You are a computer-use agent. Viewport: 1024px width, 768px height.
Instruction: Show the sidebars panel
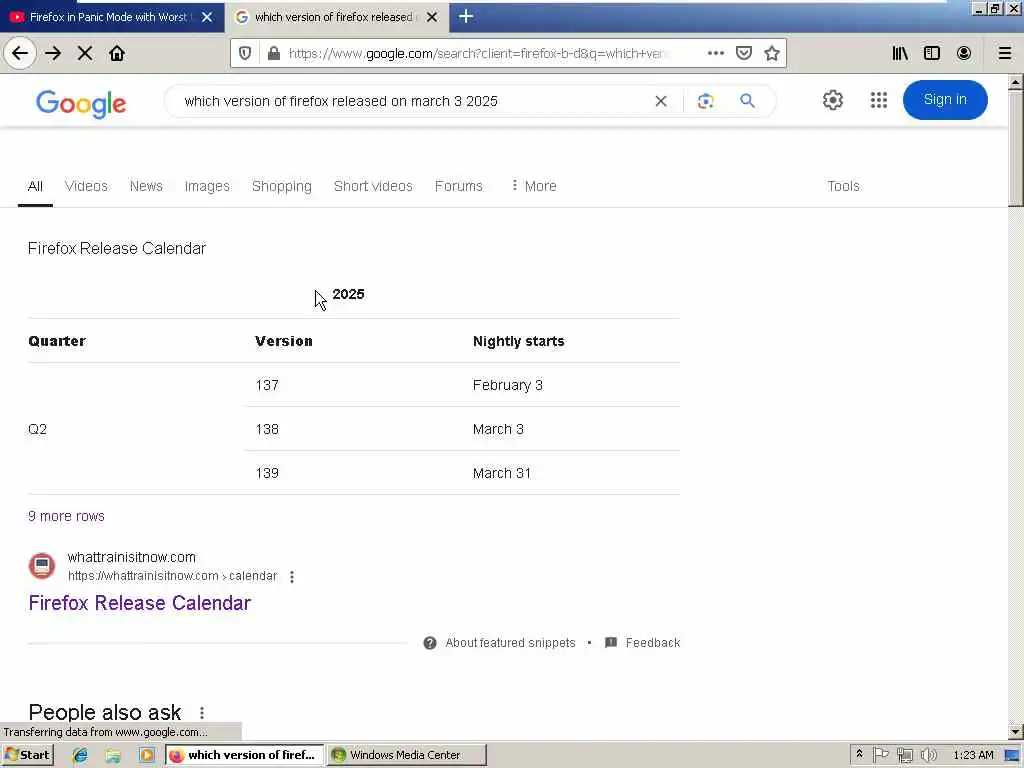pyautogui.click(x=932, y=53)
